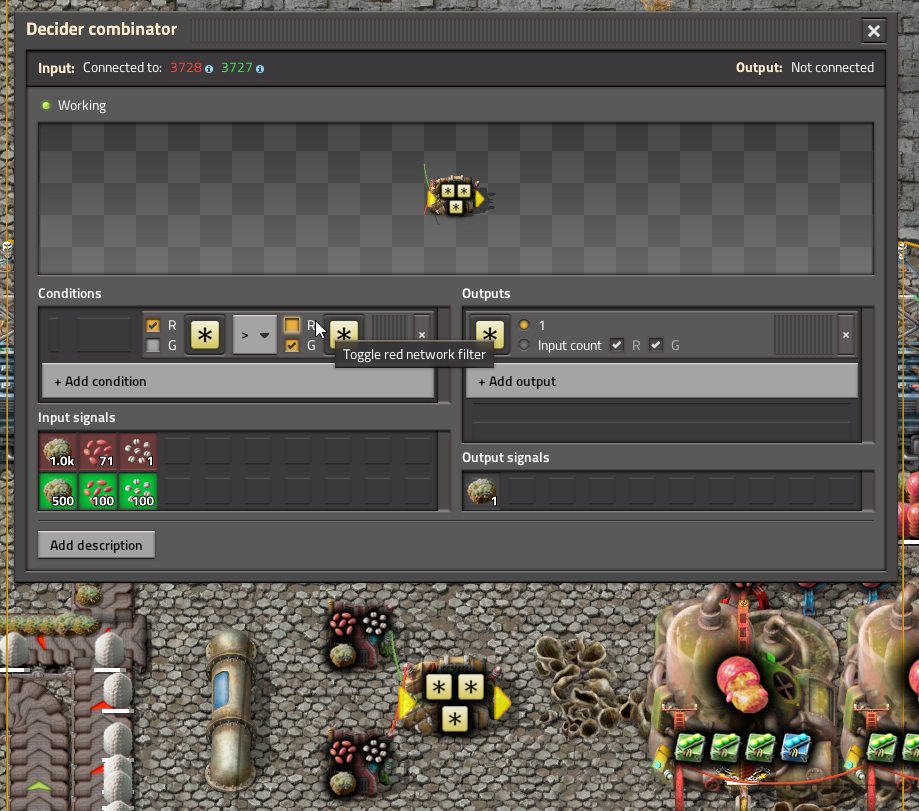Select the Input count radio button
Image resolution: width=919 pixels, height=811 pixels.
click(x=524, y=345)
